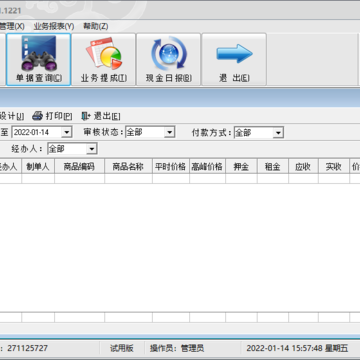Expand the 付款方式 dropdown

click(x=278, y=133)
